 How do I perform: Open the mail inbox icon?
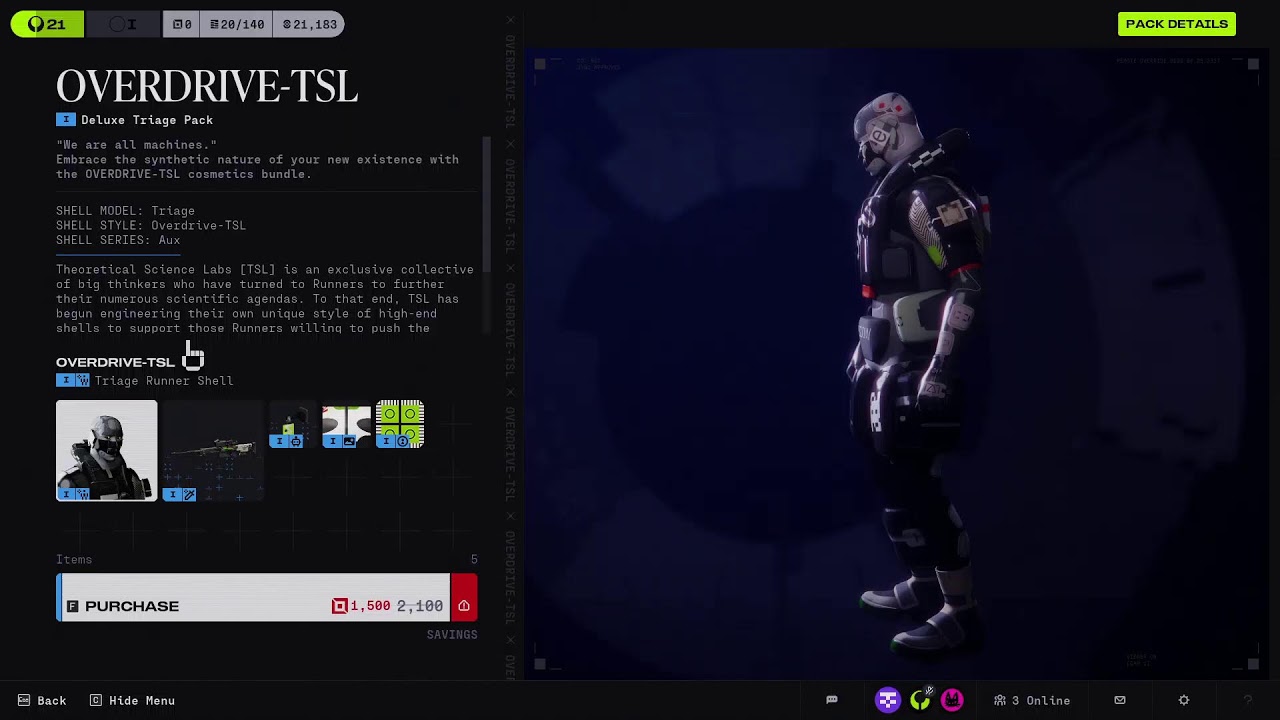click(1120, 700)
